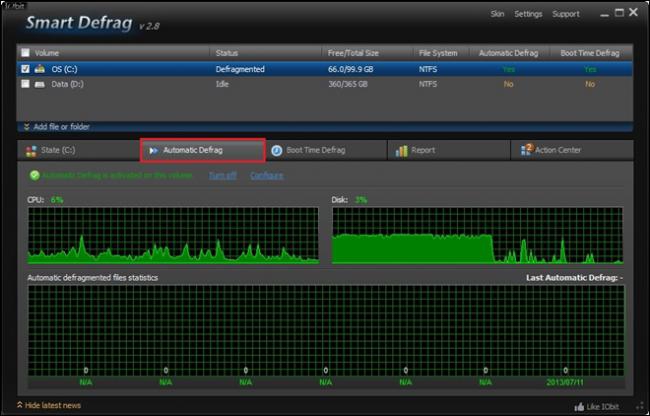Click the CPU percentage value
The height and width of the screenshot is (416, 650).
pyautogui.click(x=57, y=200)
